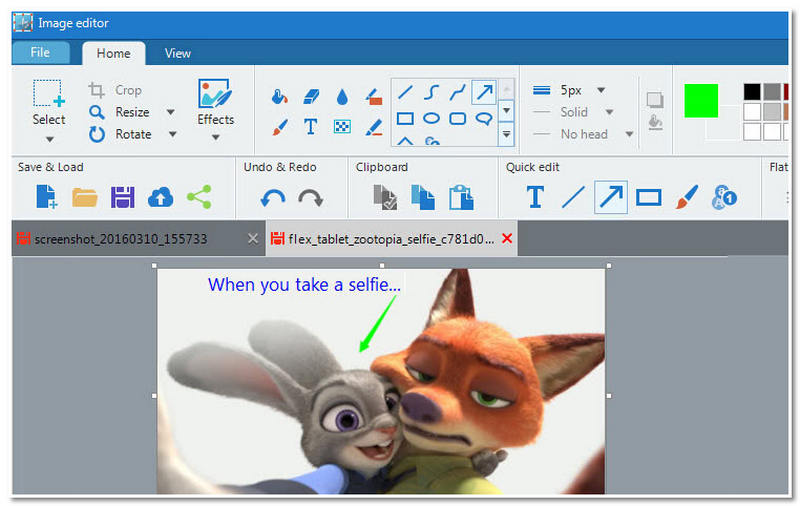Click the bright green color swatch

coord(701,100)
